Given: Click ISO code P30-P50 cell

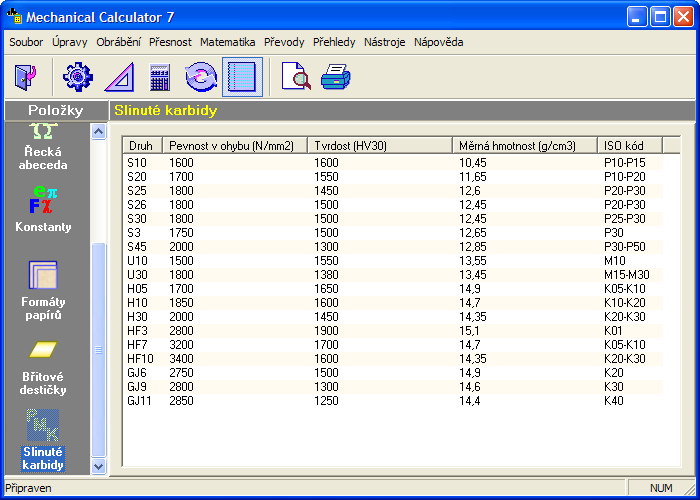Looking at the screenshot, I should tap(625, 247).
